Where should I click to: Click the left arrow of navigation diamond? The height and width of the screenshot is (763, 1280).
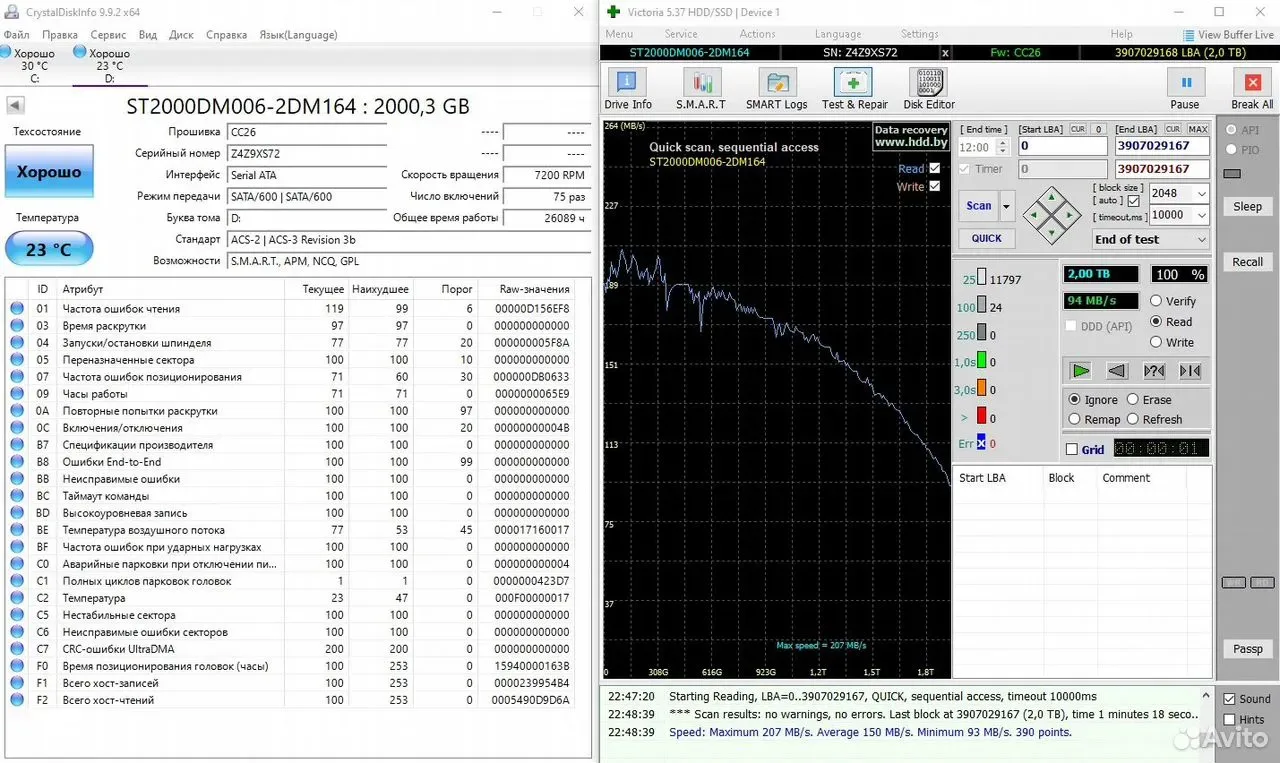click(x=1034, y=214)
